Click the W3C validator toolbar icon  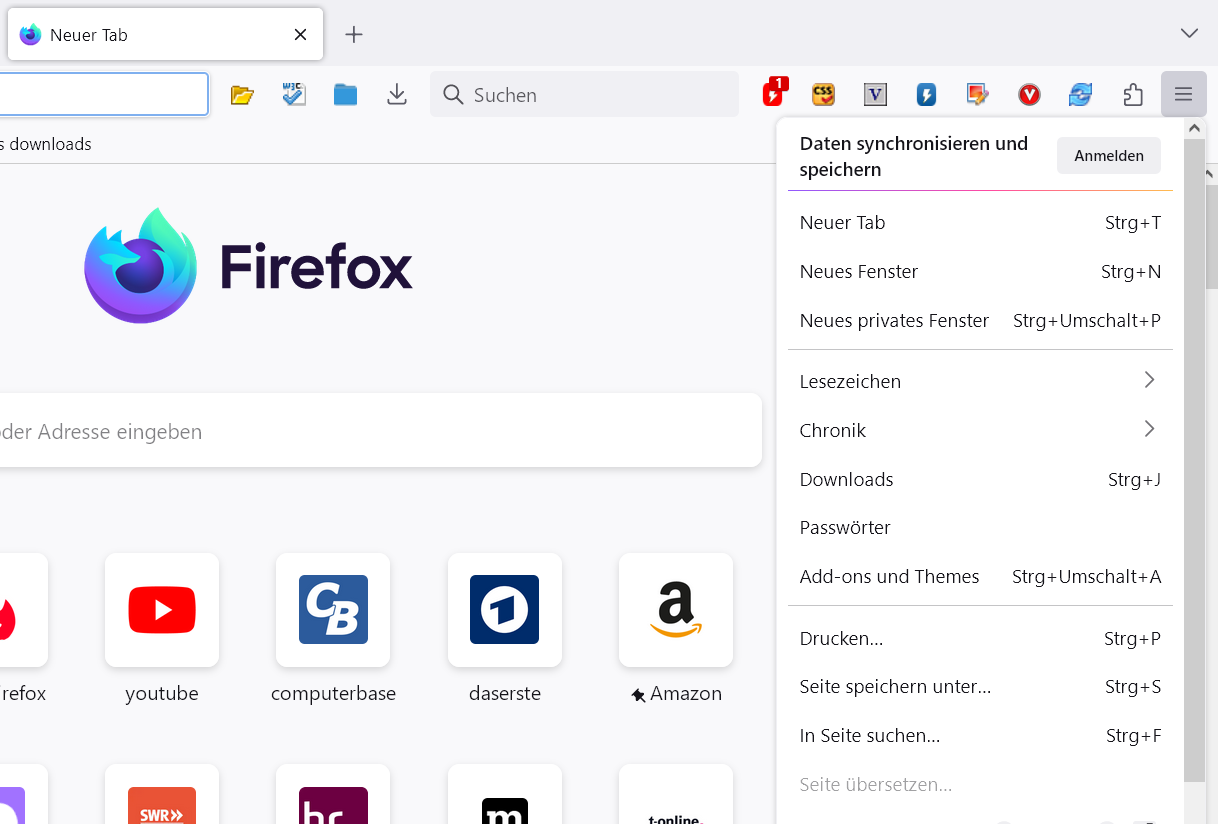point(293,95)
